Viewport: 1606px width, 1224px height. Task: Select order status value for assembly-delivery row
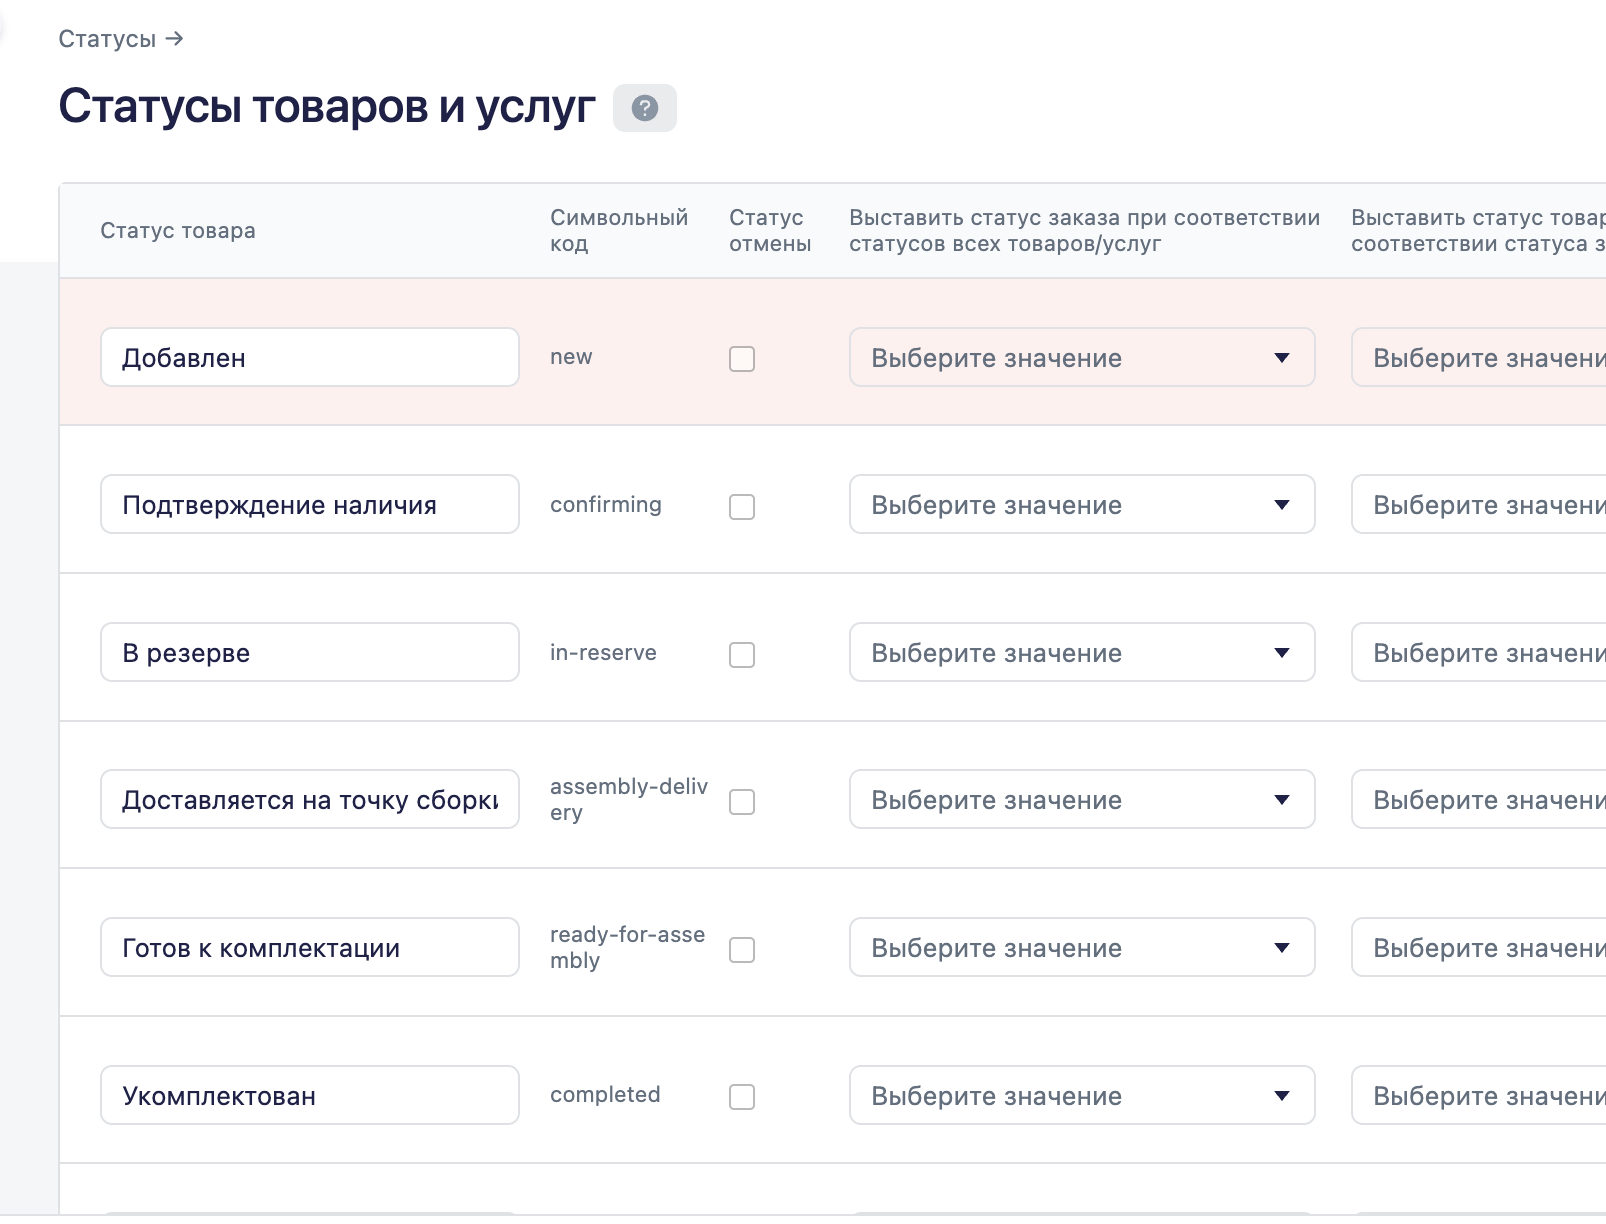(1081, 800)
